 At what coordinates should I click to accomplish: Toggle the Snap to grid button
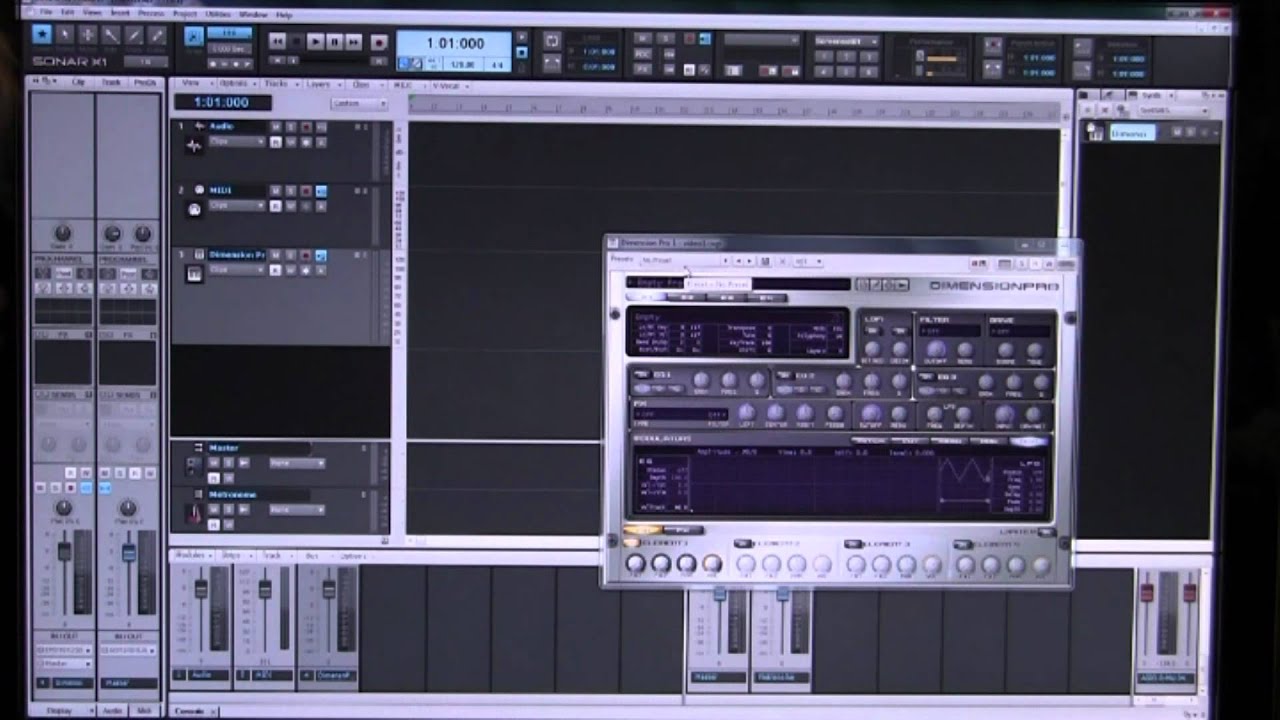pyautogui.click(x=194, y=38)
